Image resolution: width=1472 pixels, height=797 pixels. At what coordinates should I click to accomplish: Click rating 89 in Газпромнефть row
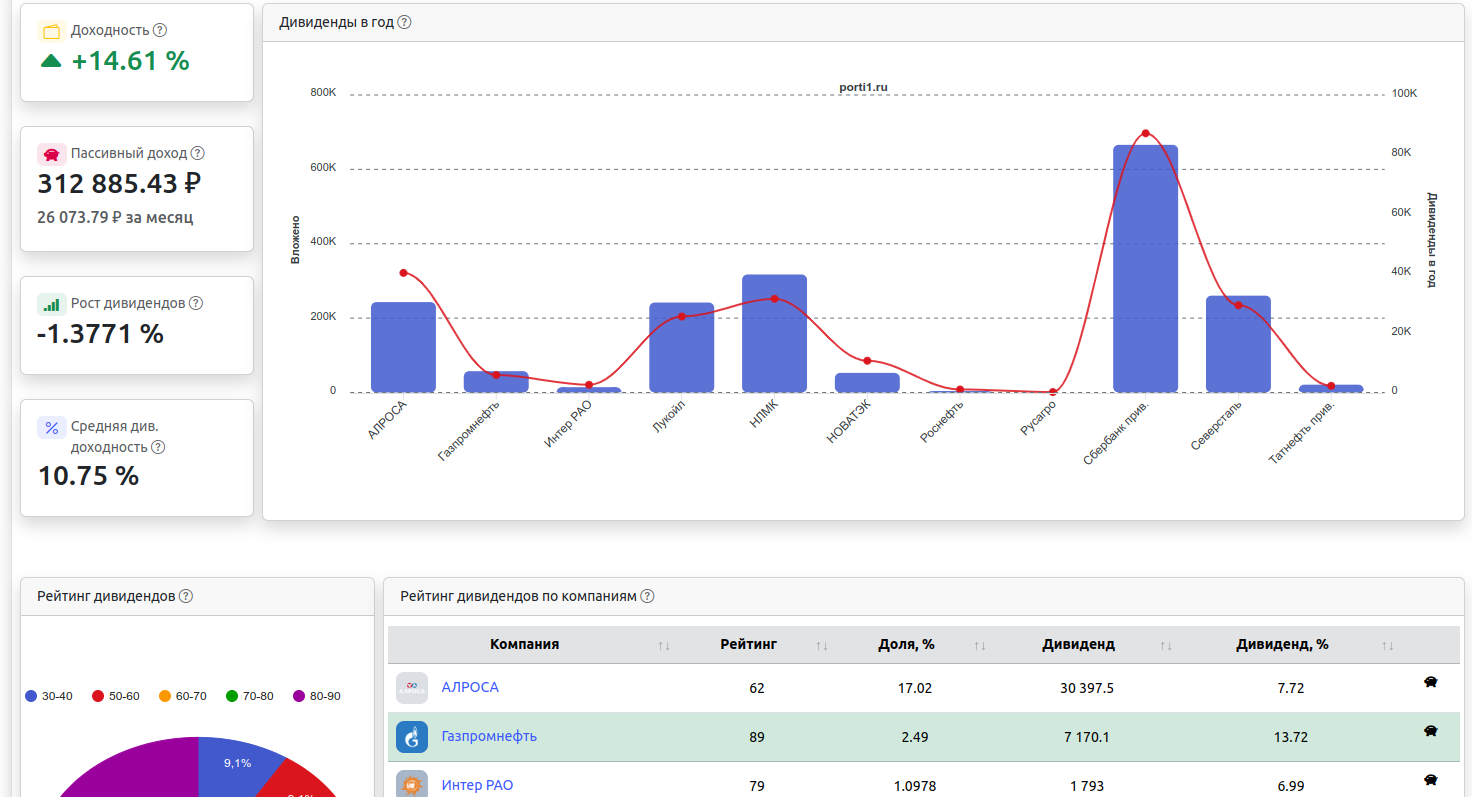757,737
